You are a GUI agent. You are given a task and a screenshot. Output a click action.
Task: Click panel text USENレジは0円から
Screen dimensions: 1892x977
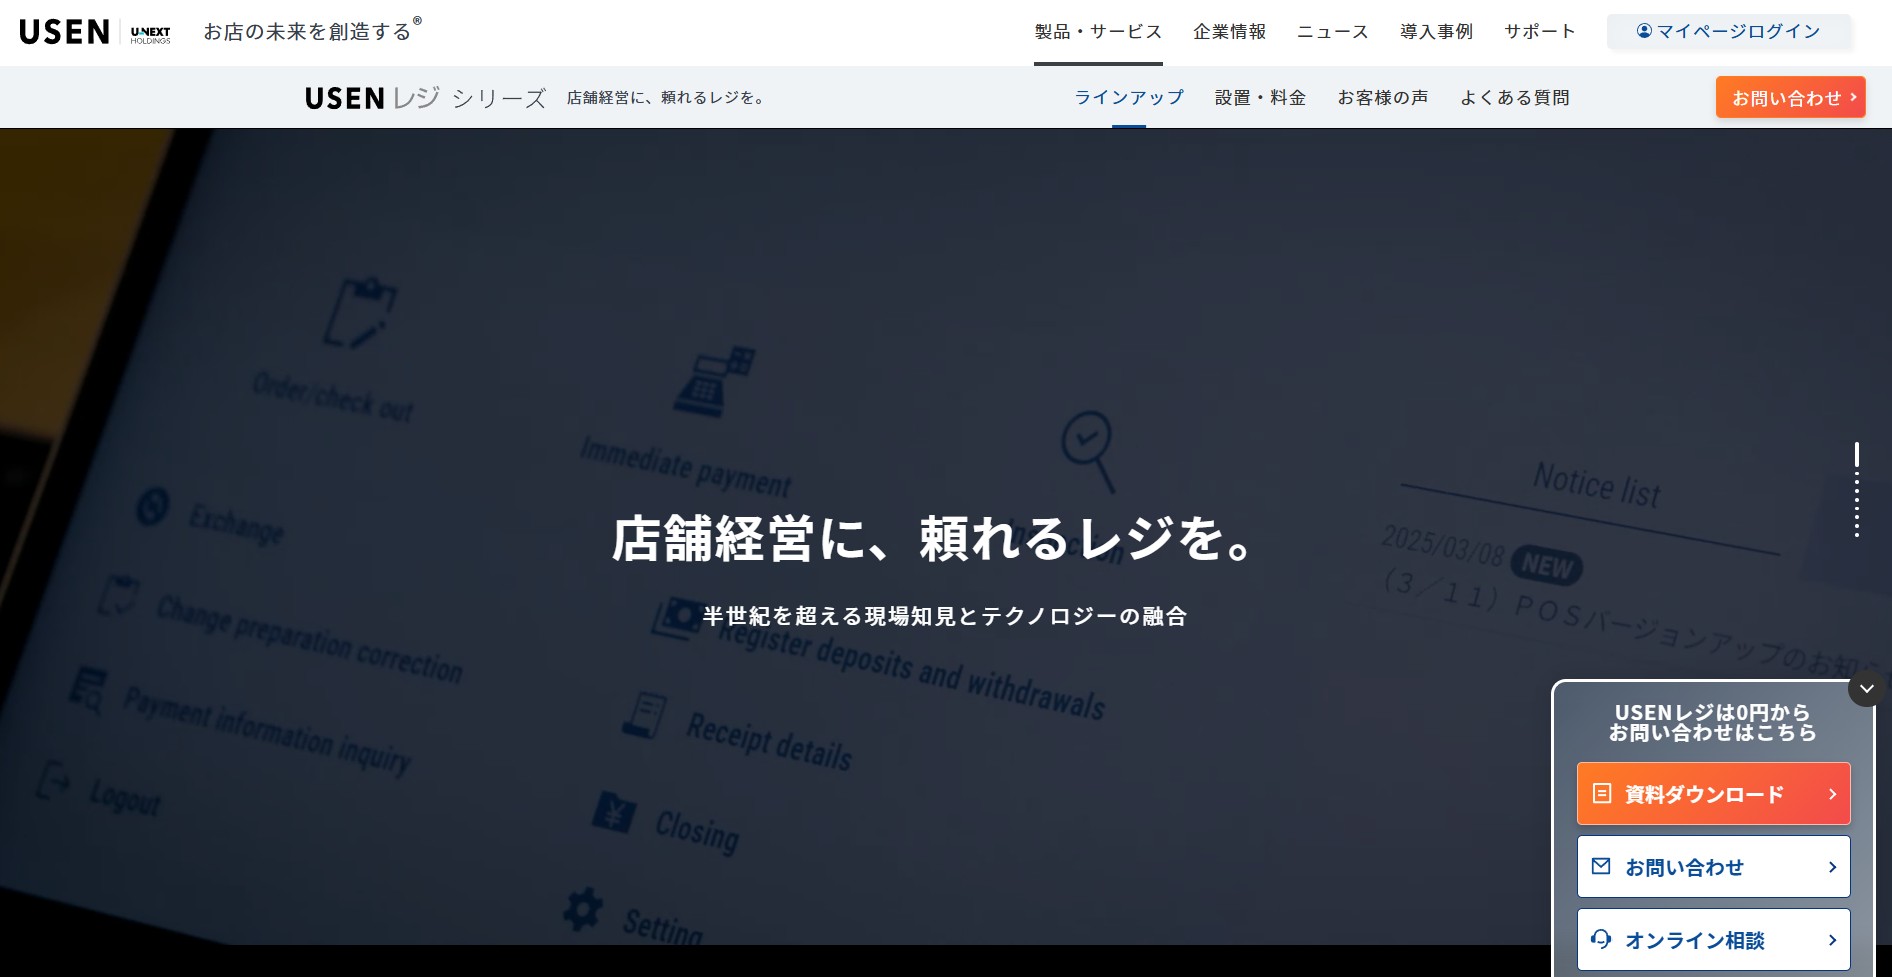click(1712, 712)
